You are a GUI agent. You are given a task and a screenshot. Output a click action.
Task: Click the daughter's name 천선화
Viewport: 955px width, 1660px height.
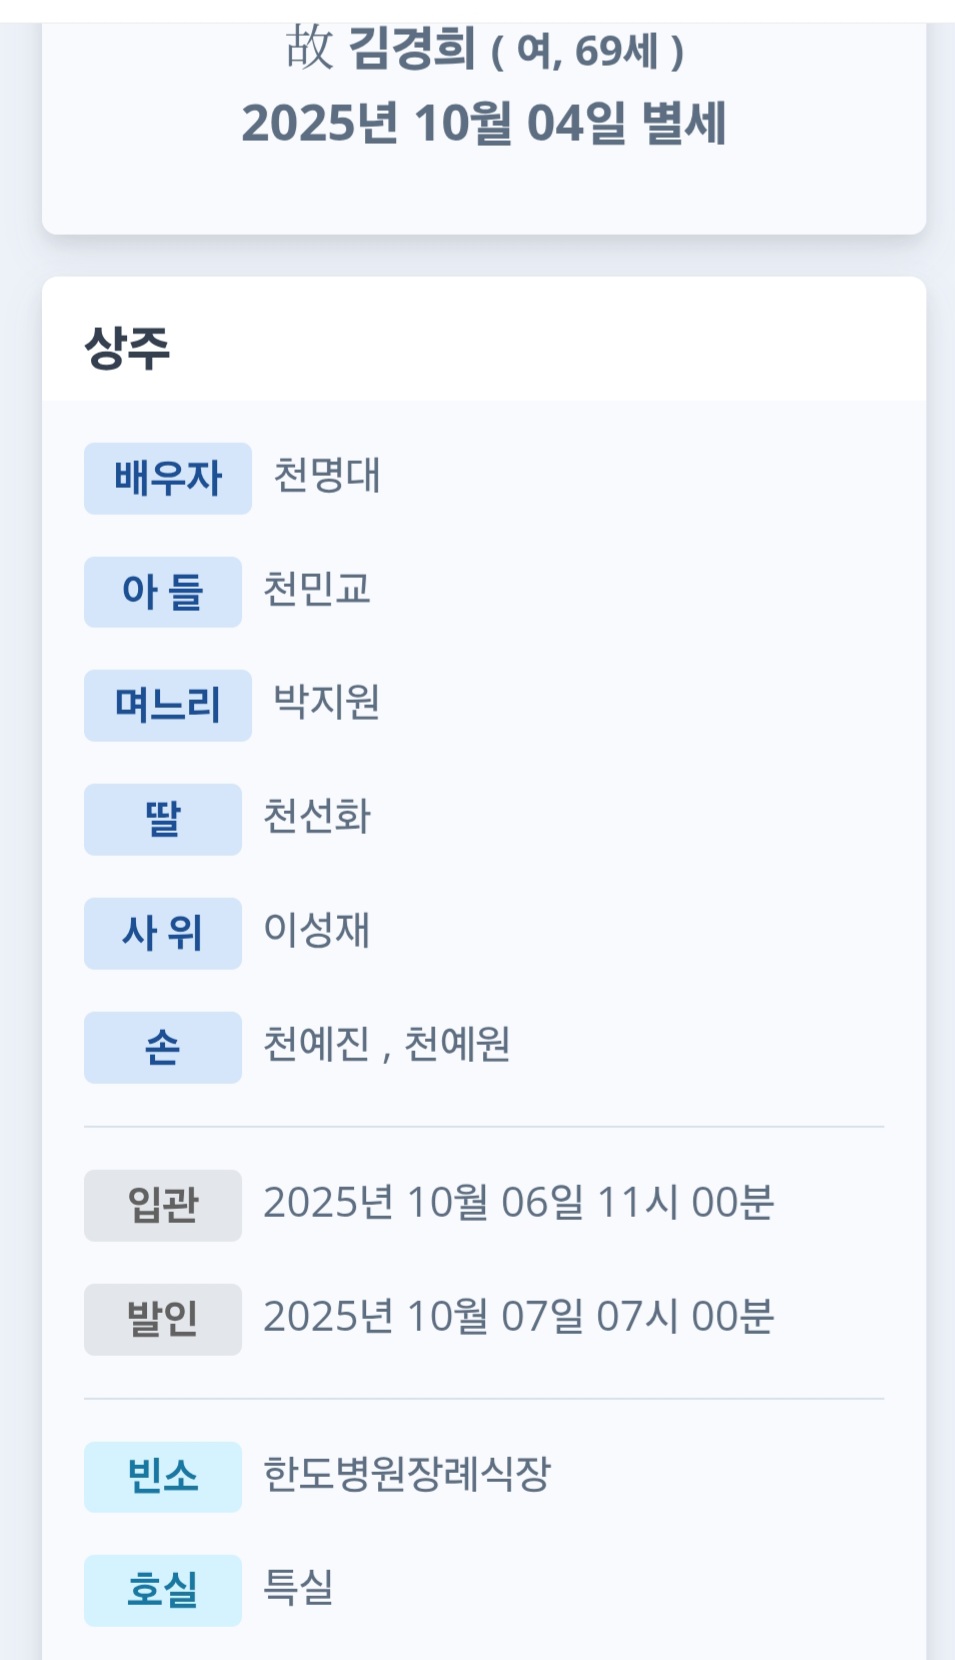click(316, 816)
